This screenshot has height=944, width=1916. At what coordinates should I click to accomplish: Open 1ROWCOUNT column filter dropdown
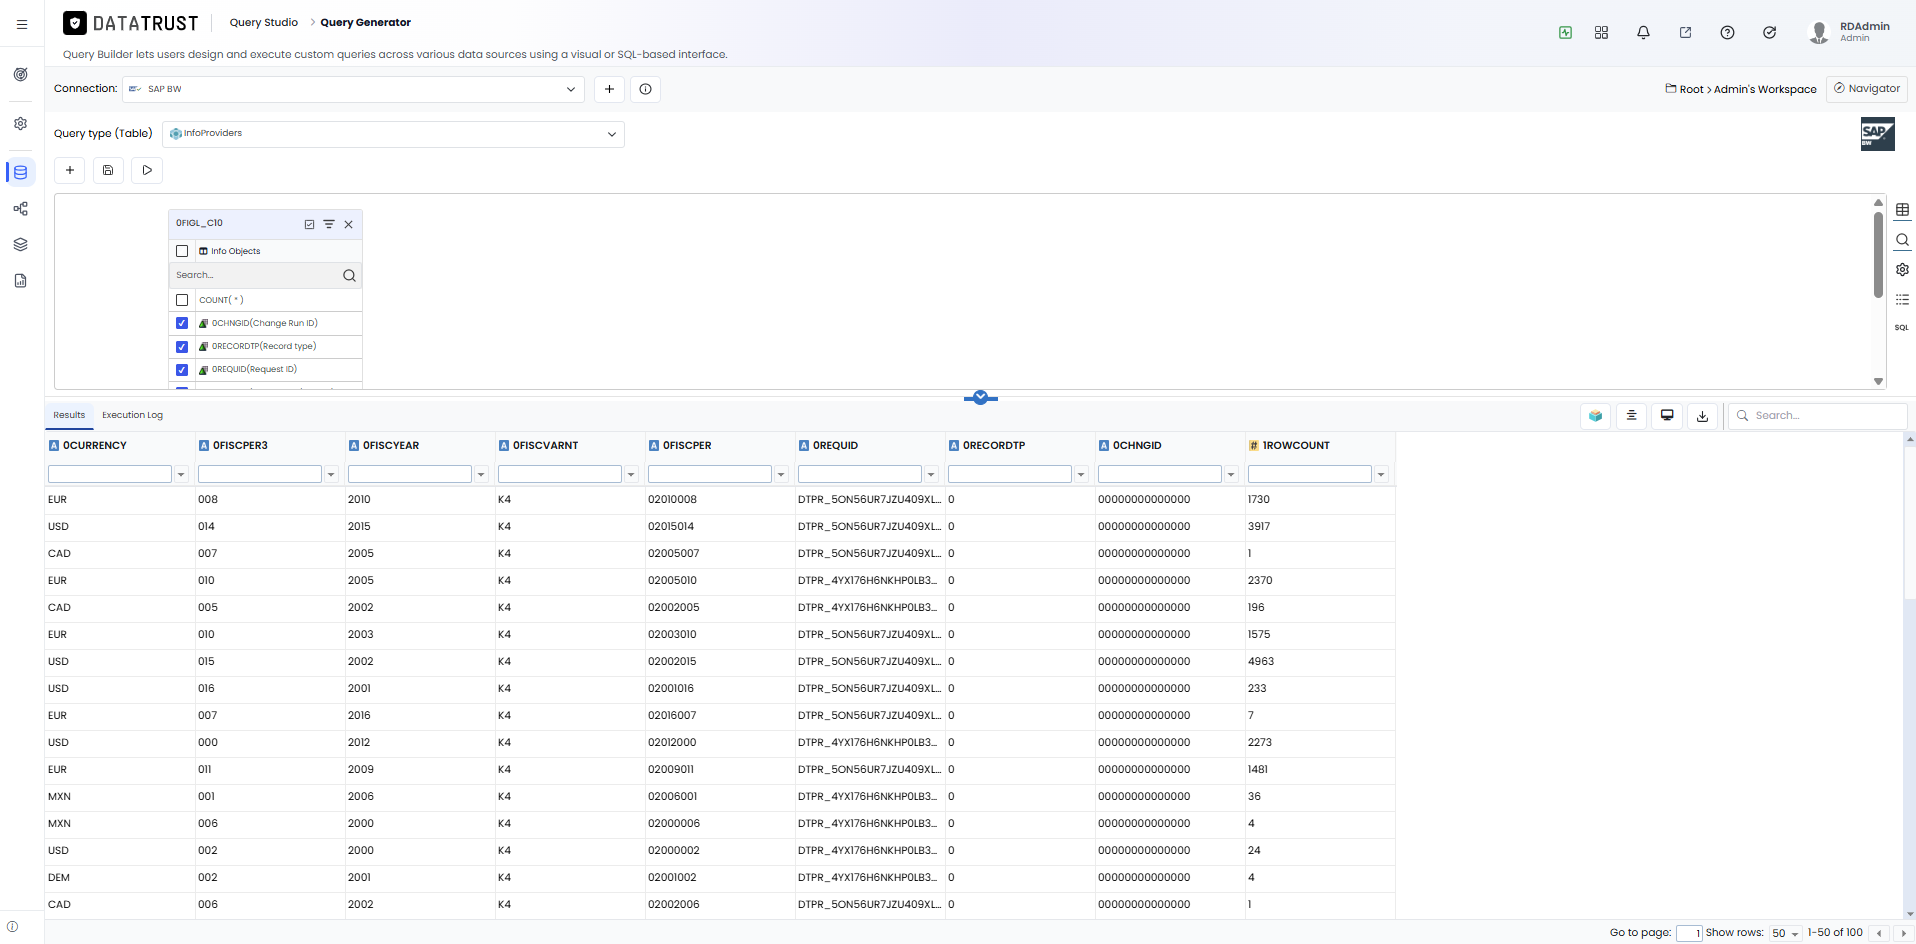pos(1381,474)
